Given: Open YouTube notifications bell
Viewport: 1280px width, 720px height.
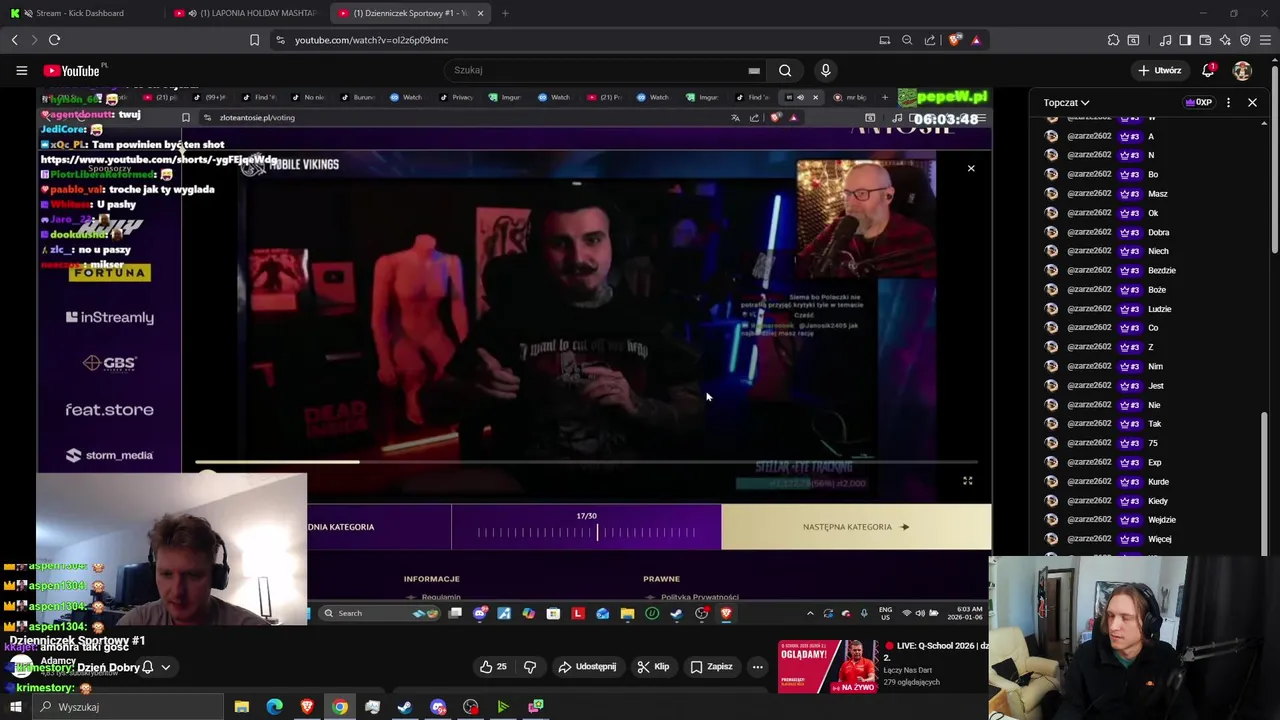Looking at the screenshot, I should click(1208, 70).
